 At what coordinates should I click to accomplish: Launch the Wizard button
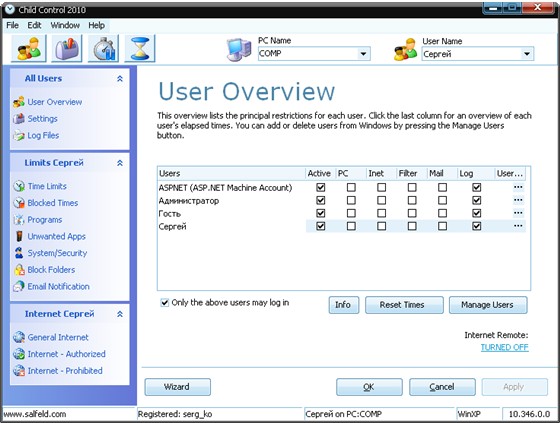[x=178, y=387]
